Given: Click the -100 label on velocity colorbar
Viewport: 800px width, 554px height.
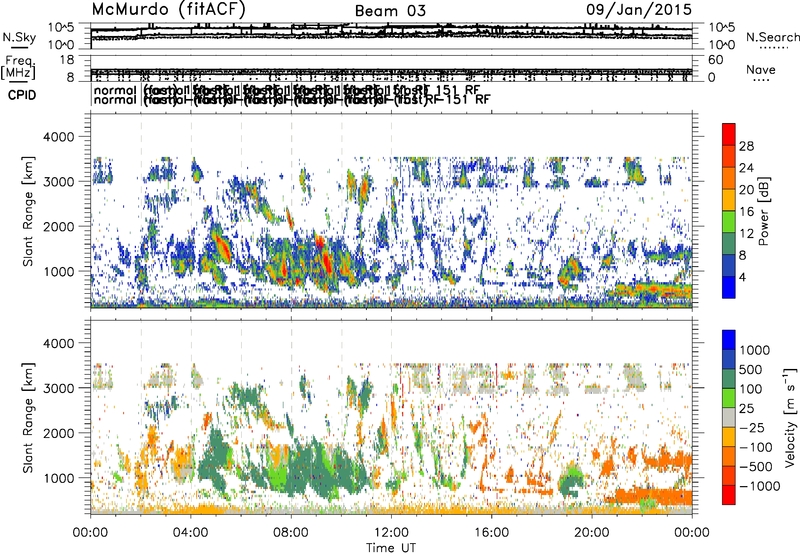Looking at the screenshot, I should (756, 447).
